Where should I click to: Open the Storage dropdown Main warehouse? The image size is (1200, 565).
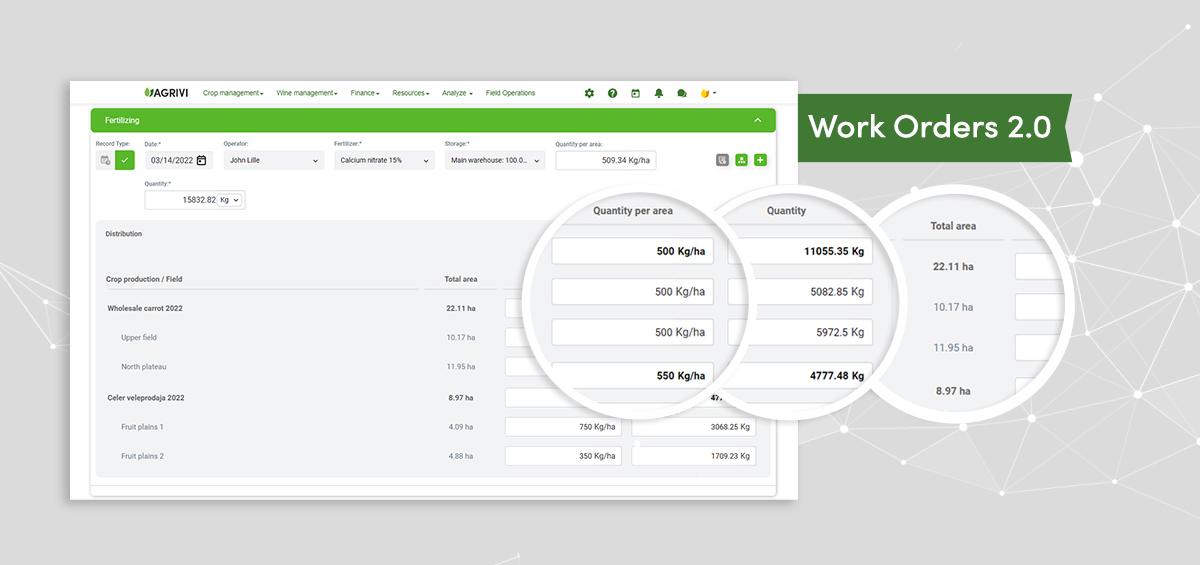(x=495, y=160)
